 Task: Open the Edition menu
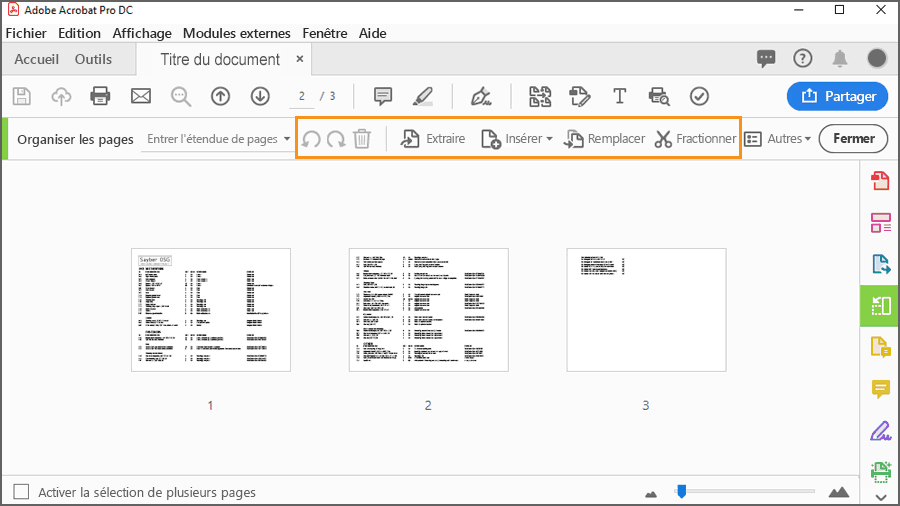(79, 33)
